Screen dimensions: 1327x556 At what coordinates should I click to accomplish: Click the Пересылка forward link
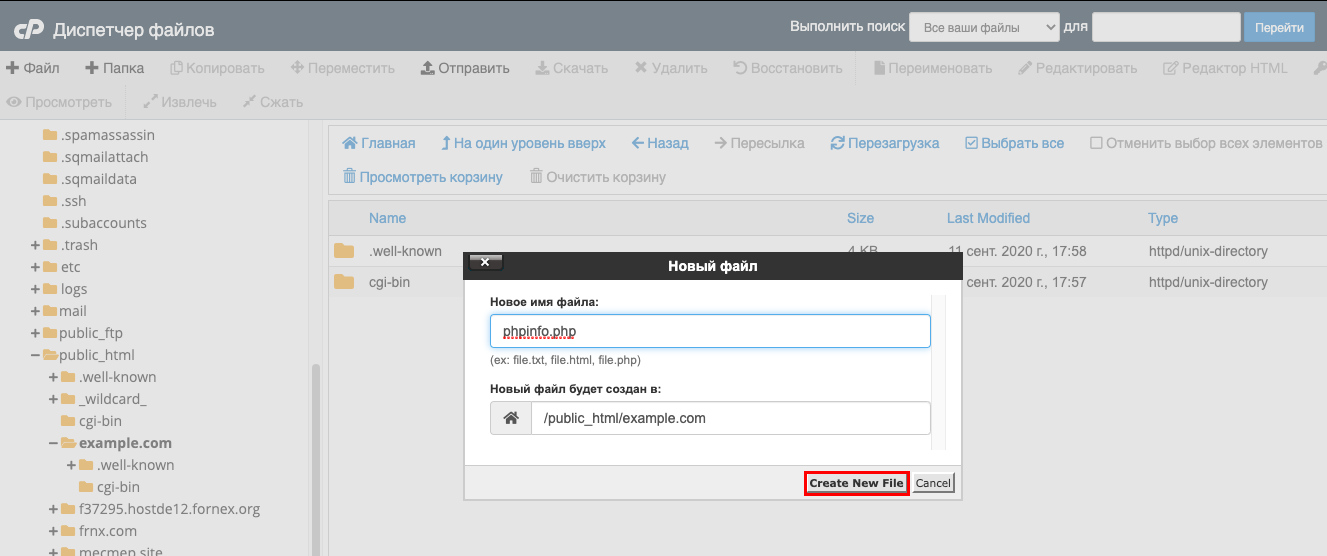[x=759, y=143]
